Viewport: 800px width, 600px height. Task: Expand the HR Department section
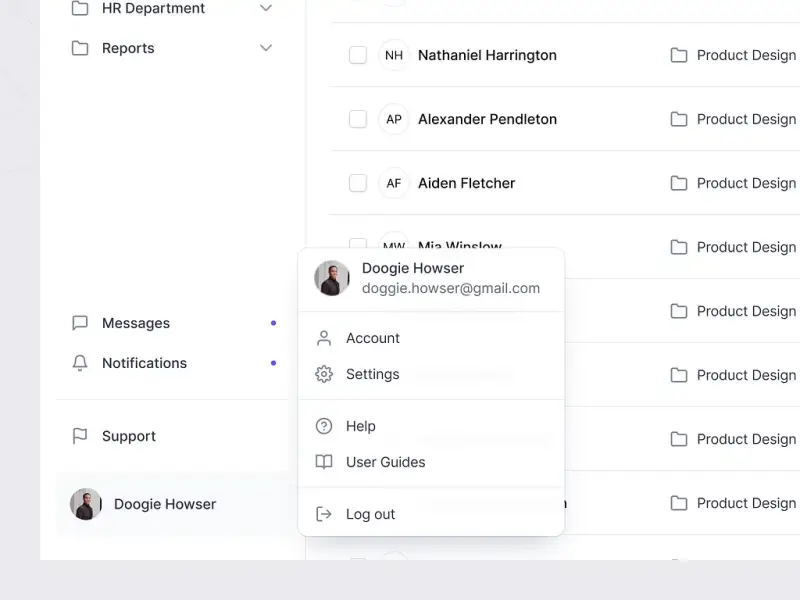[x=266, y=8]
